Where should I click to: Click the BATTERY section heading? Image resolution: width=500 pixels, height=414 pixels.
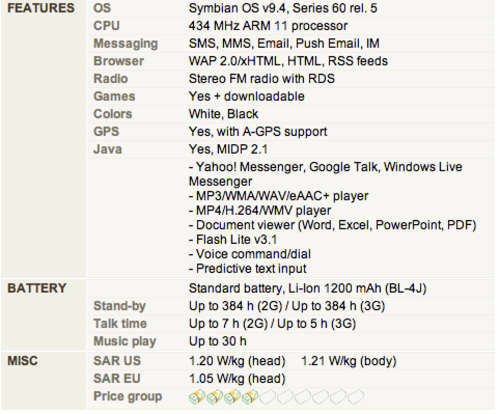pyautogui.click(x=37, y=289)
